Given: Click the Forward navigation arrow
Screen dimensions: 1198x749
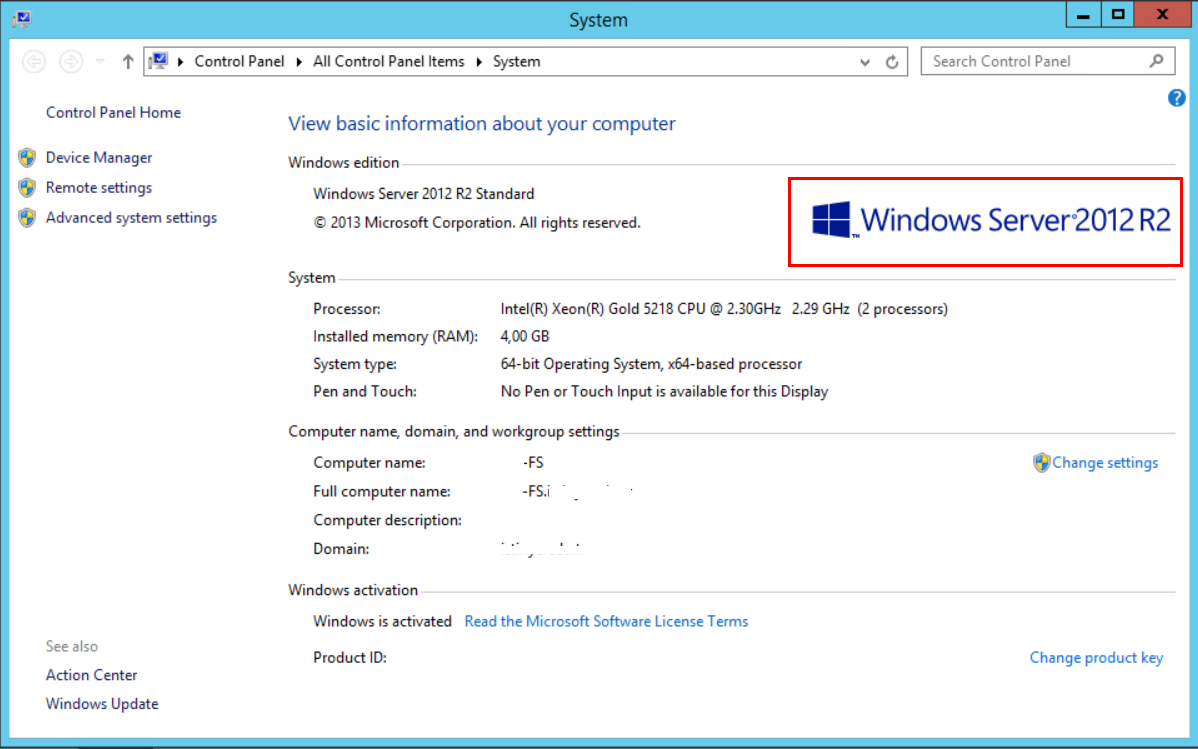Looking at the screenshot, I should click(71, 61).
